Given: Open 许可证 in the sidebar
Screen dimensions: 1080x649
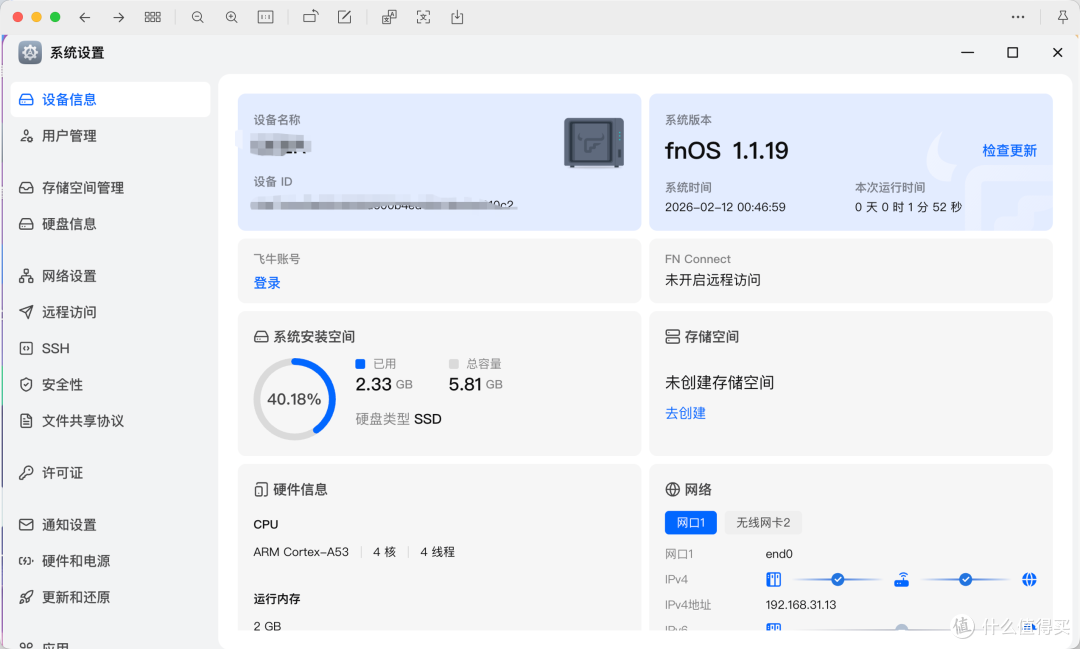Looking at the screenshot, I should (x=110, y=473).
